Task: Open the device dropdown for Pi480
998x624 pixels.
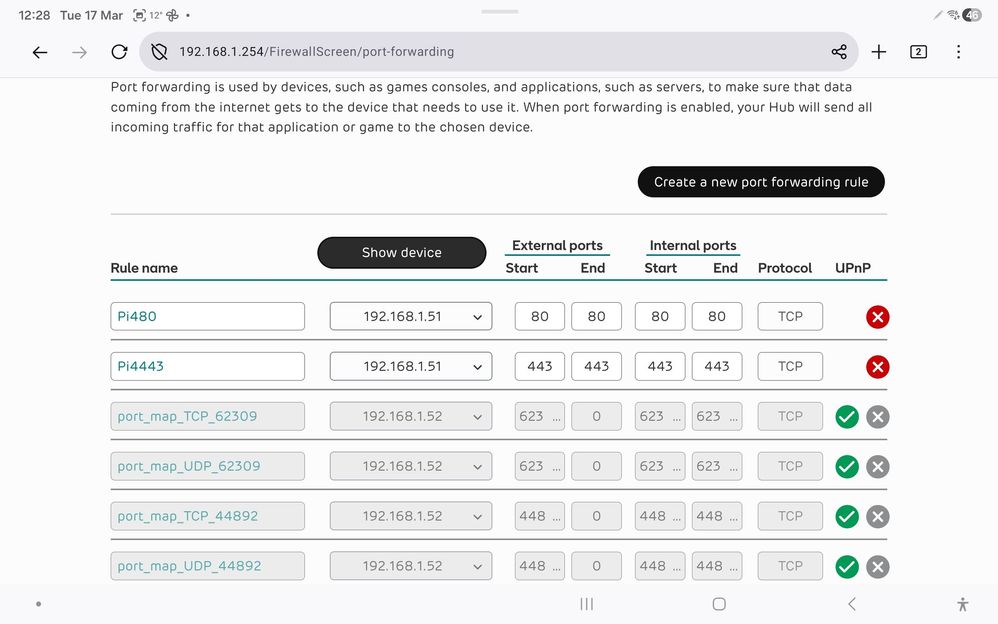Action: pos(410,315)
